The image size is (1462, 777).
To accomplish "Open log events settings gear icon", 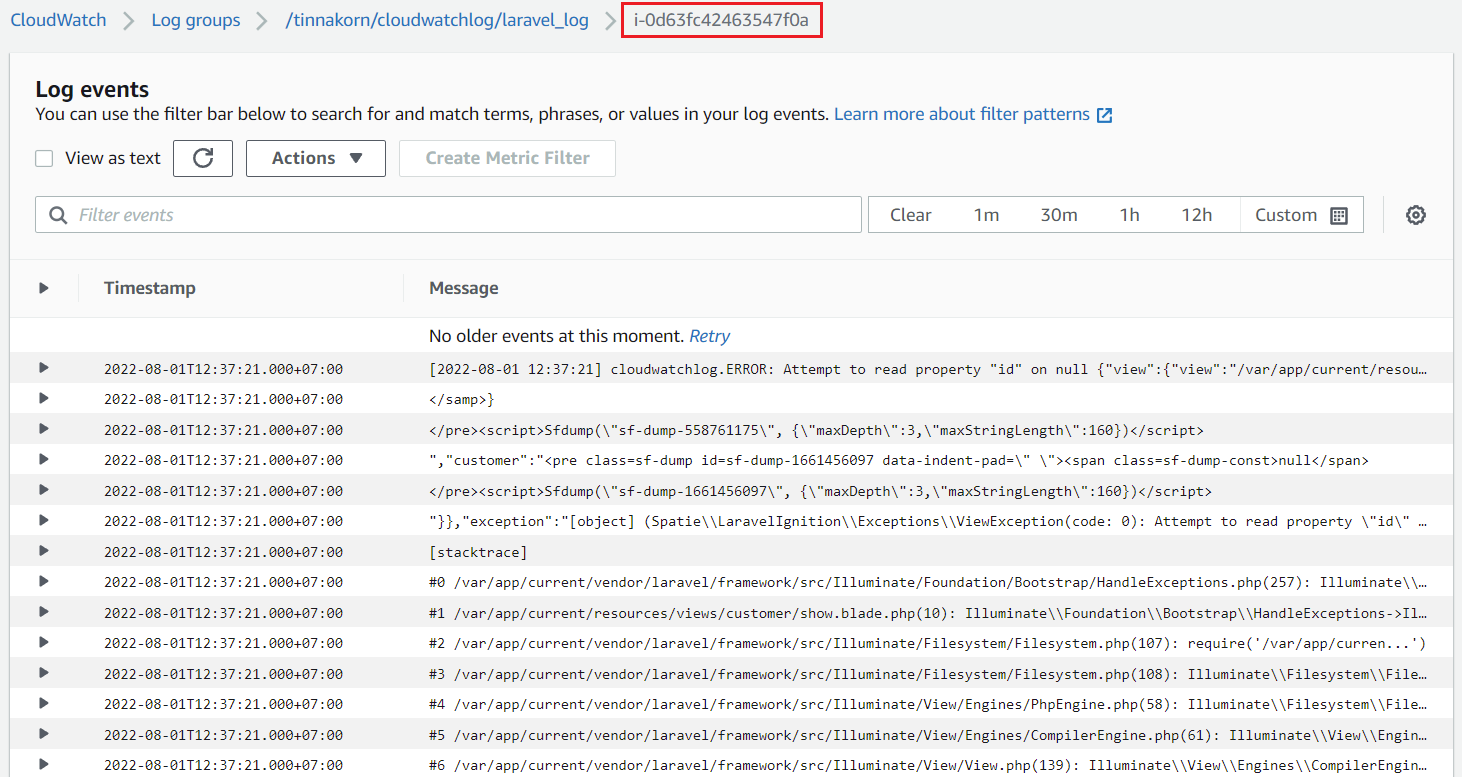I will [x=1415, y=215].
